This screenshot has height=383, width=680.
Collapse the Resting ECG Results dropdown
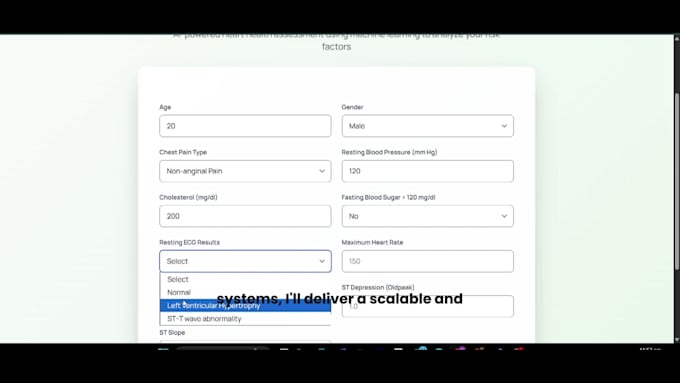[x=245, y=261]
